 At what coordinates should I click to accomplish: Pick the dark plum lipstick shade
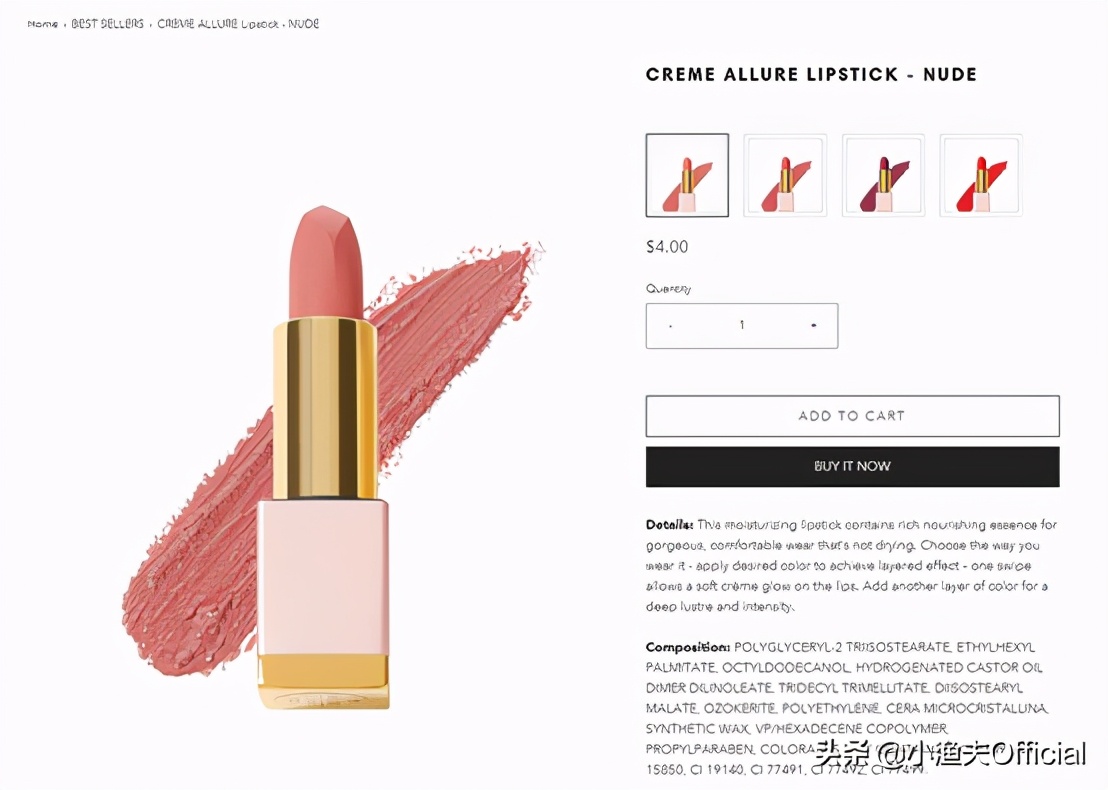[883, 175]
